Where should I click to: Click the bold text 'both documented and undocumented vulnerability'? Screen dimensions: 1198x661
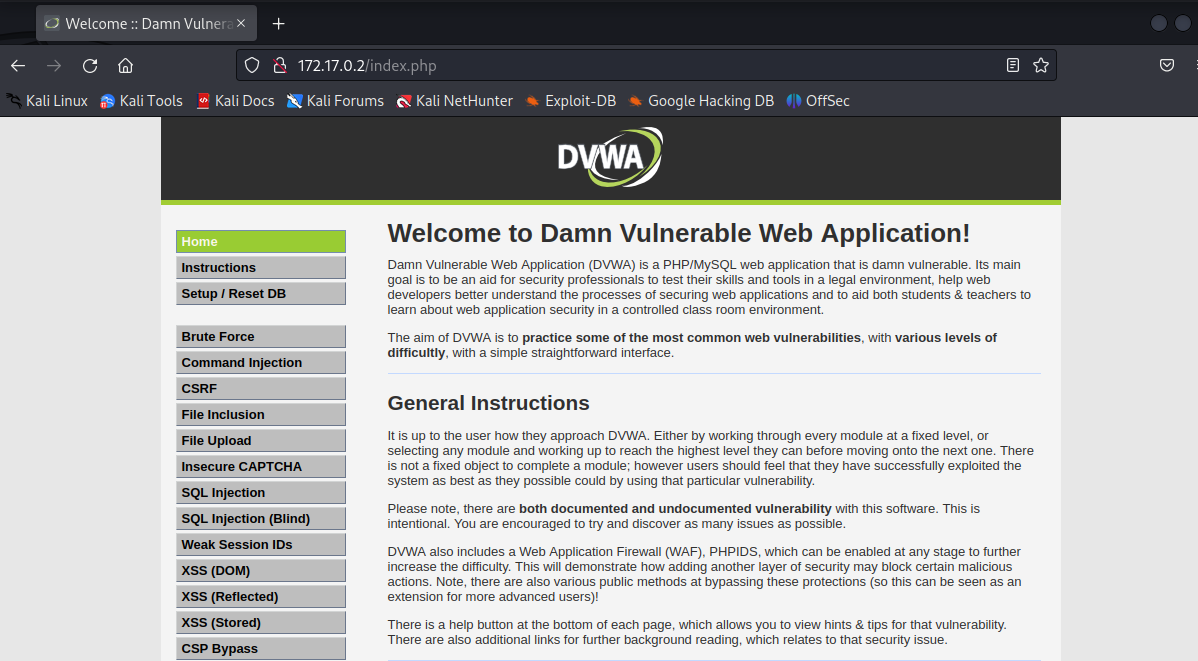point(675,509)
